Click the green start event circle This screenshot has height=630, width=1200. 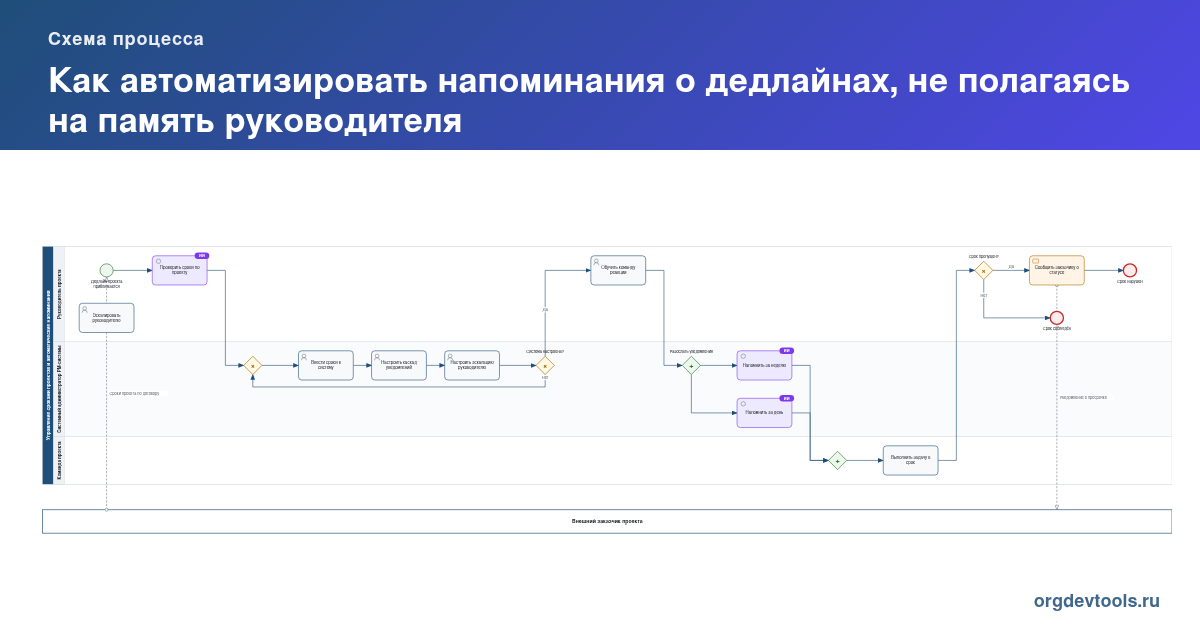(x=106, y=270)
